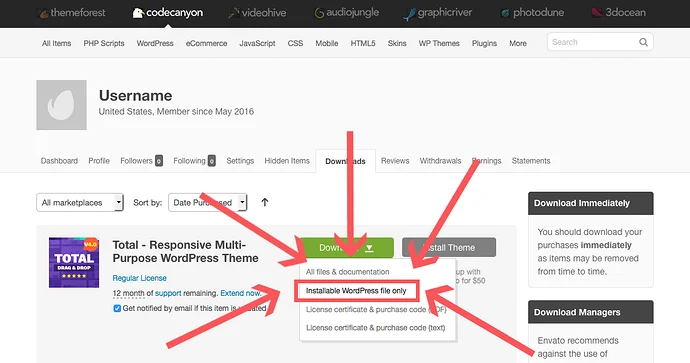This screenshot has height=363, width=690.
Task: Open the themeforest marketplace logo
Action: [73, 13]
